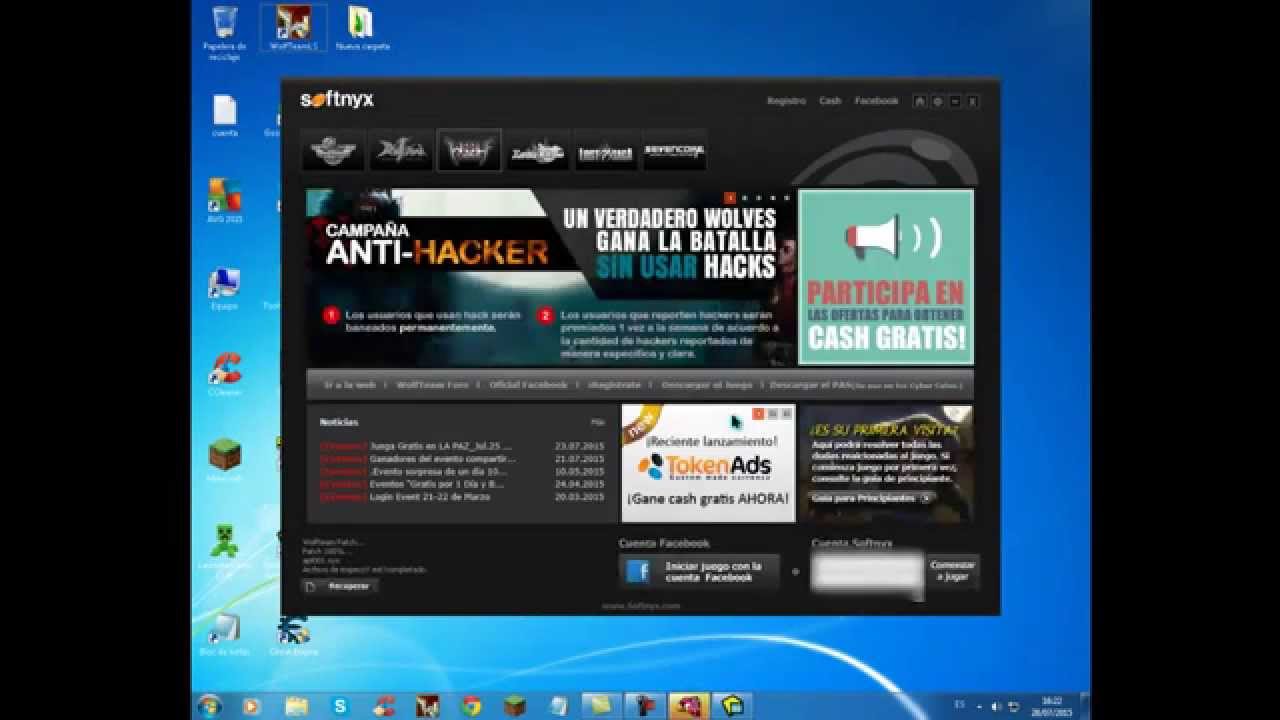Open the TokenAds advertisement
Image resolution: width=1280 pixels, height=720 pixels.
[708, 463]
